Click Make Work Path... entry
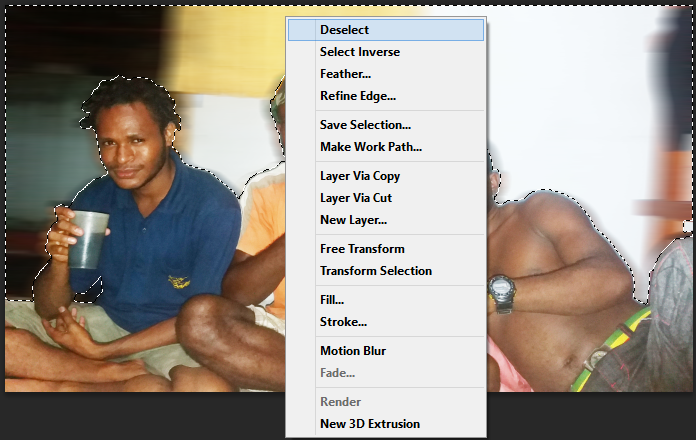Screen dimensions: 696x440 386,147
